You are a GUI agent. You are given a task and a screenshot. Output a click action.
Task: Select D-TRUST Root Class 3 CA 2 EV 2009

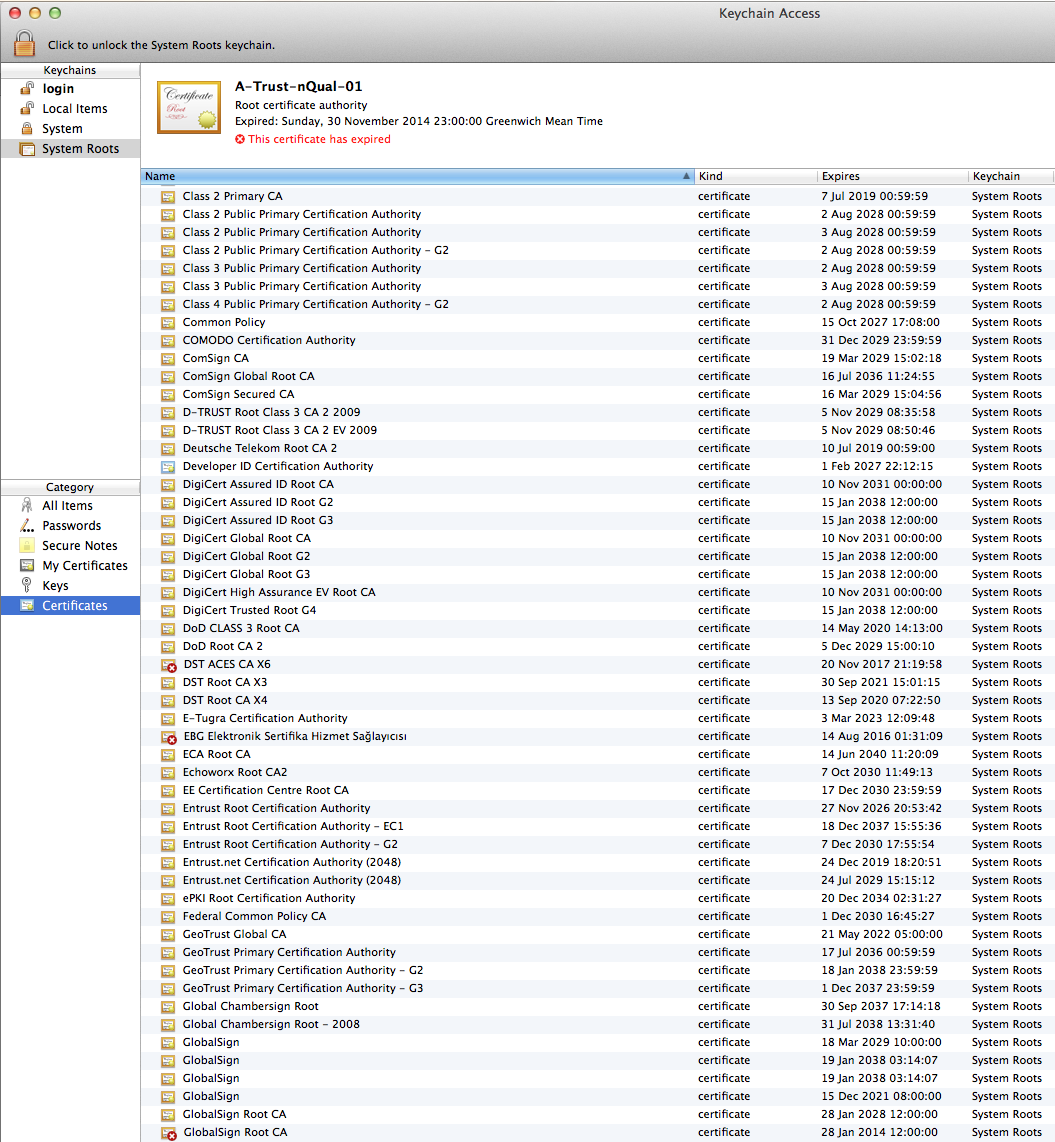[597, 430]
